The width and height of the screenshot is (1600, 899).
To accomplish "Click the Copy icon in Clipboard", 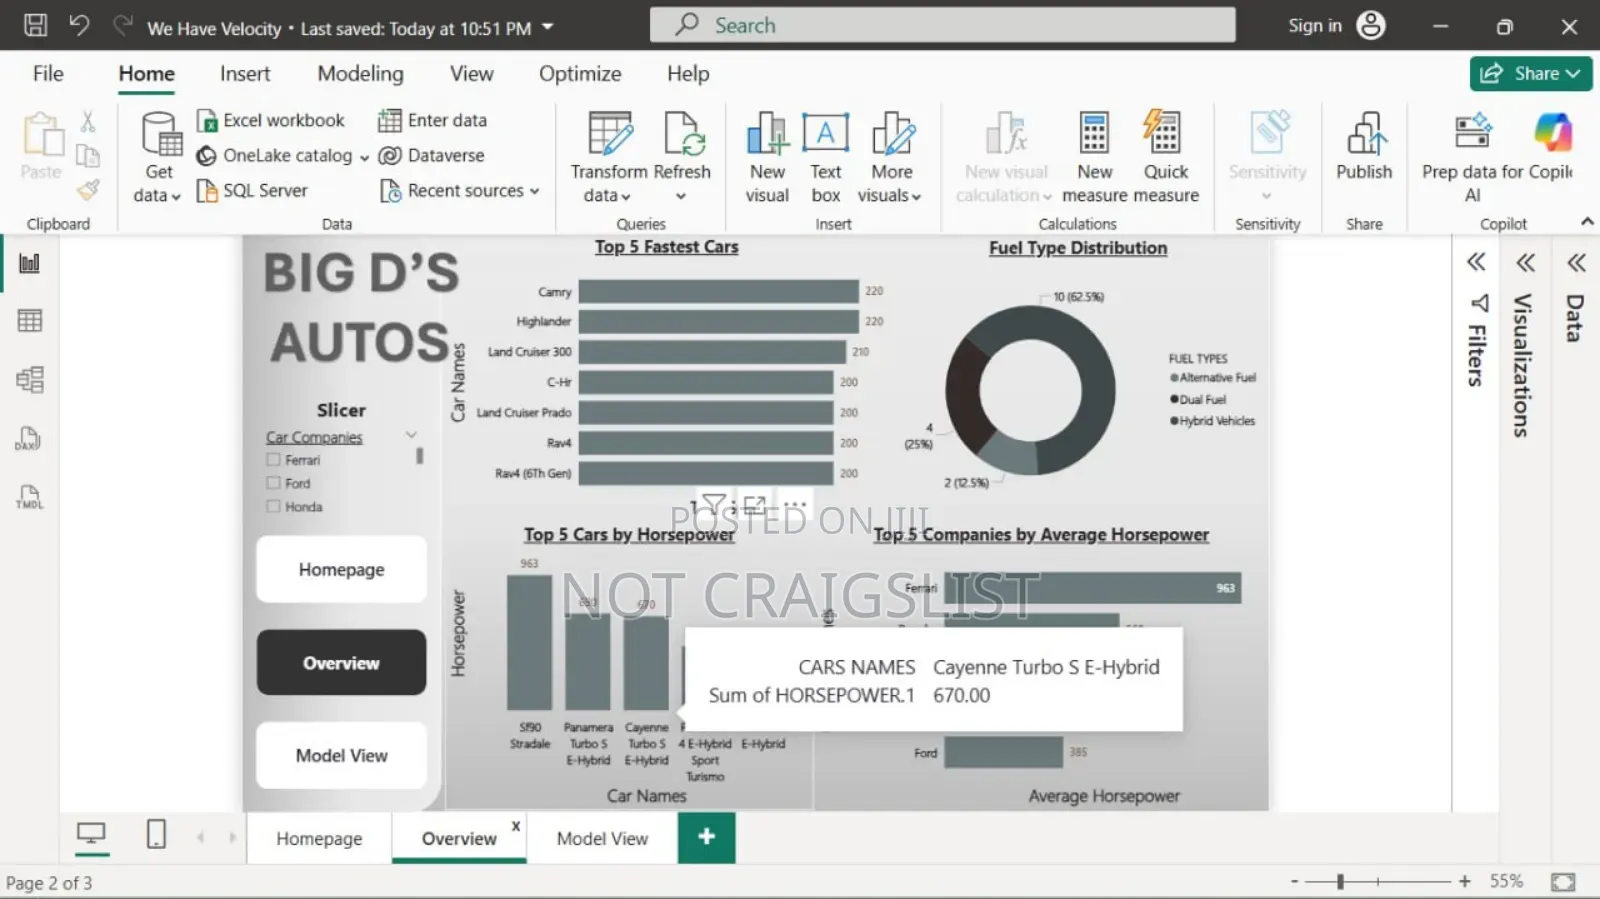I will [x=88, y=155].
